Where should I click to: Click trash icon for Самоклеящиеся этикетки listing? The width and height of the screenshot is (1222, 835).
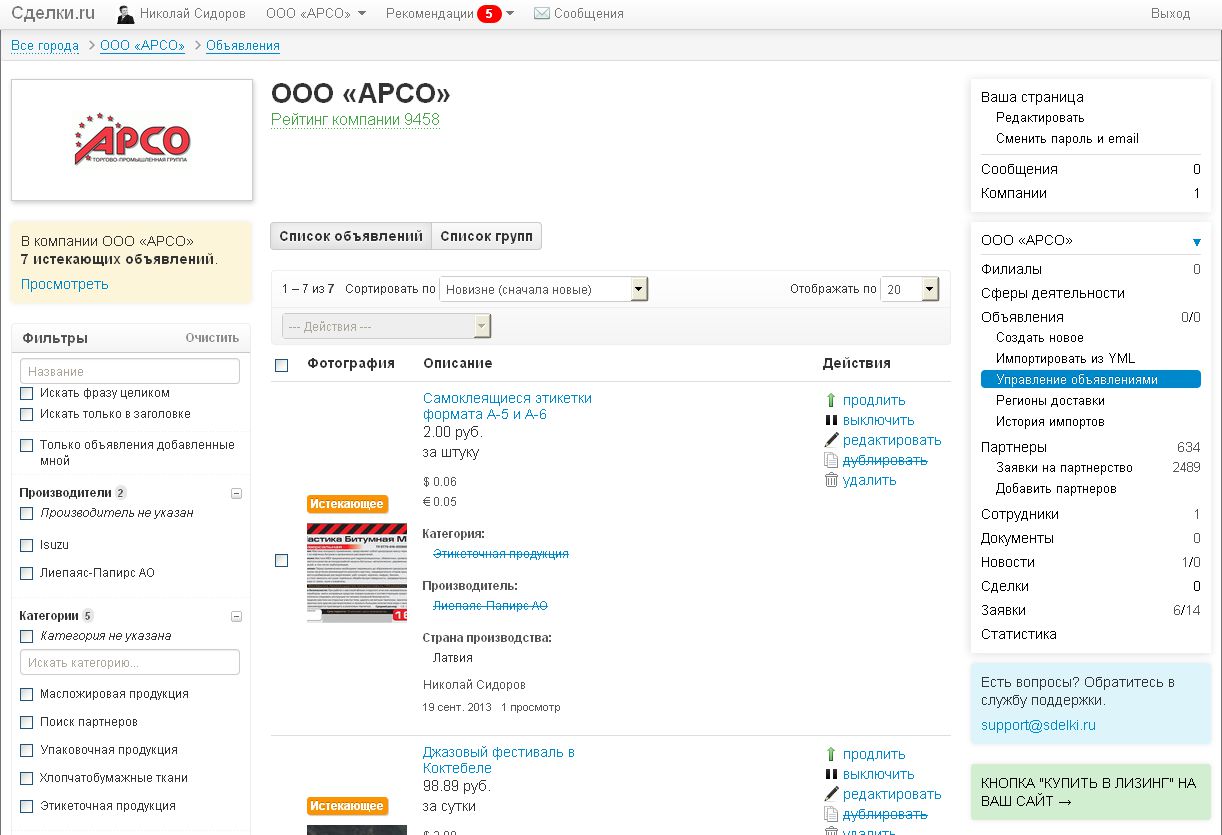pyautogui.click(x=830, y=480)
